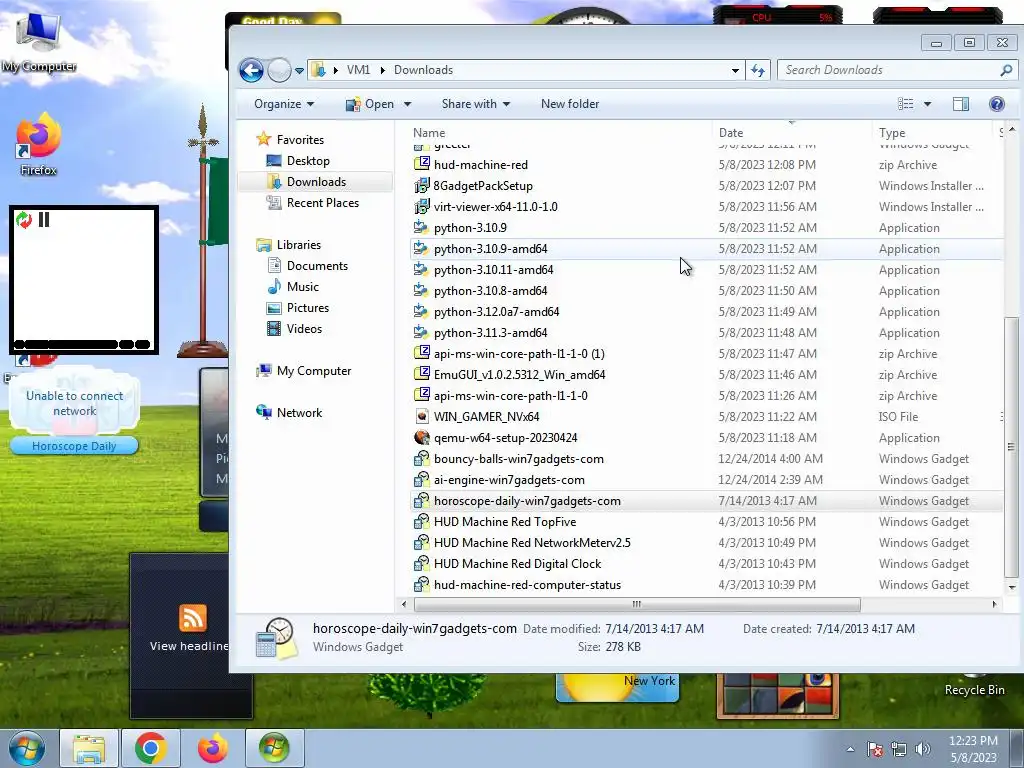This screenshot has height=768, width=1024.
Task: Select python-3.12.0a7-amd64 file icon
Action: click(422, 312)
